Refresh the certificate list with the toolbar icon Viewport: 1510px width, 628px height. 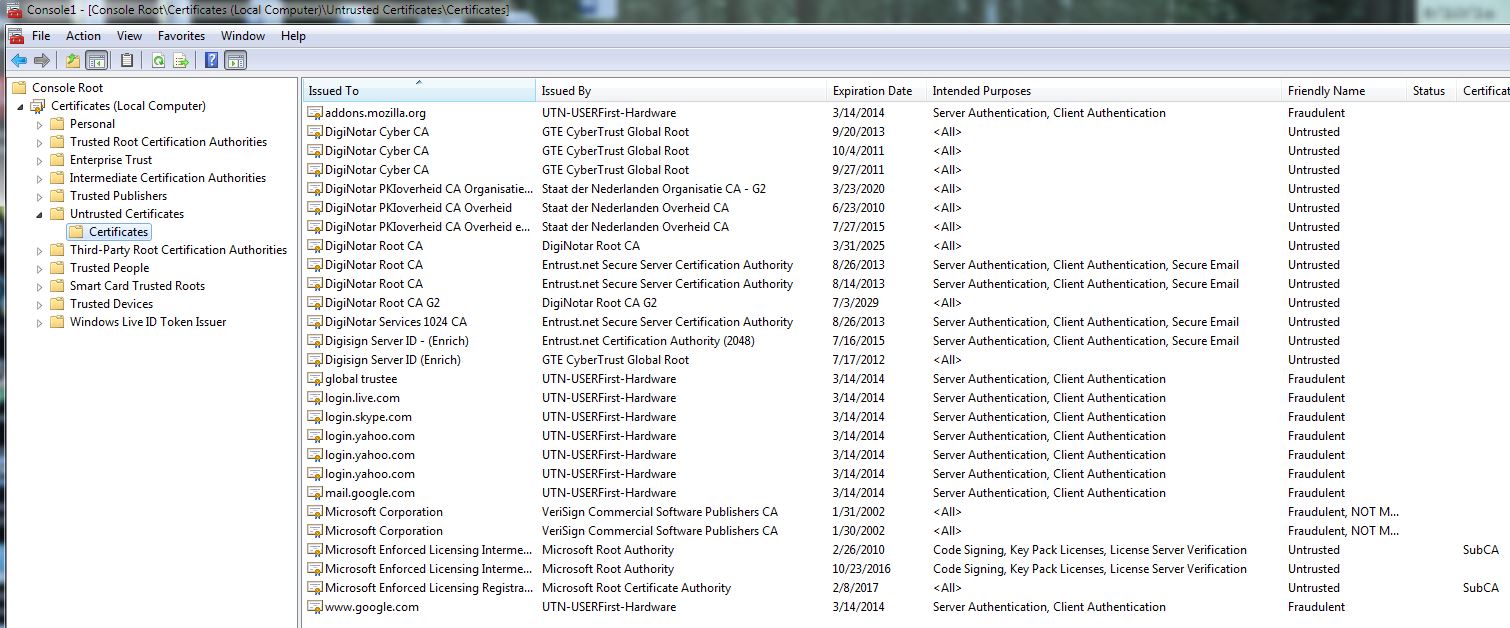pos(158,61)
